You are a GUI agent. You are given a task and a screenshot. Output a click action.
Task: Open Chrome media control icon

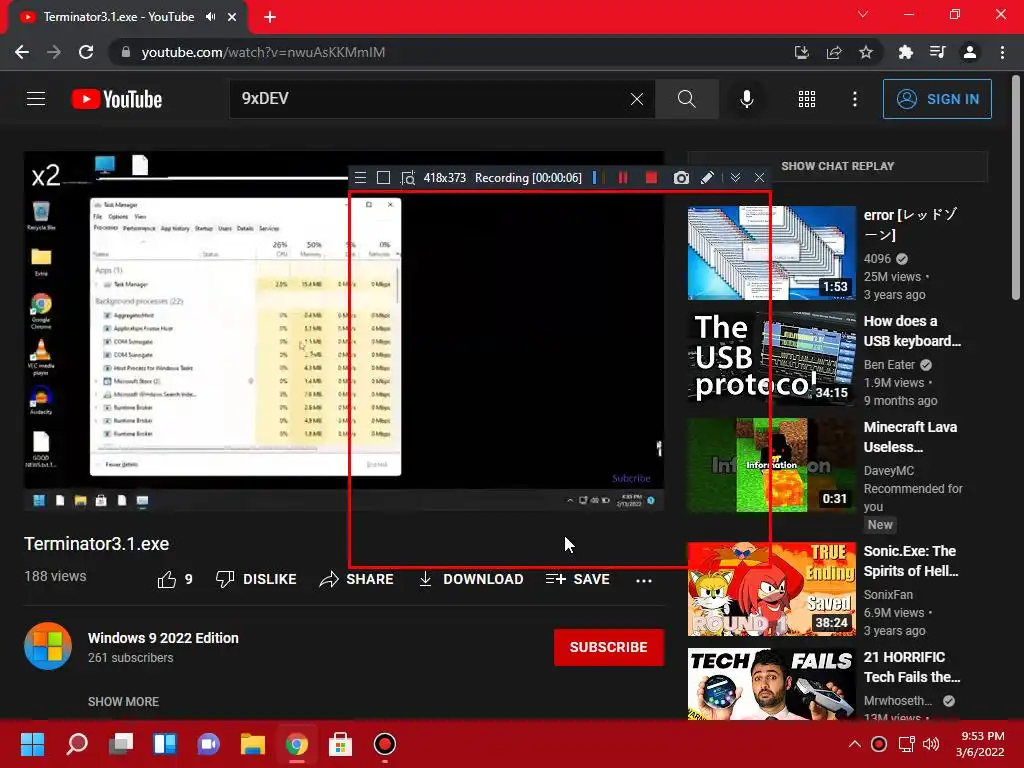click(x=938, y=52)
